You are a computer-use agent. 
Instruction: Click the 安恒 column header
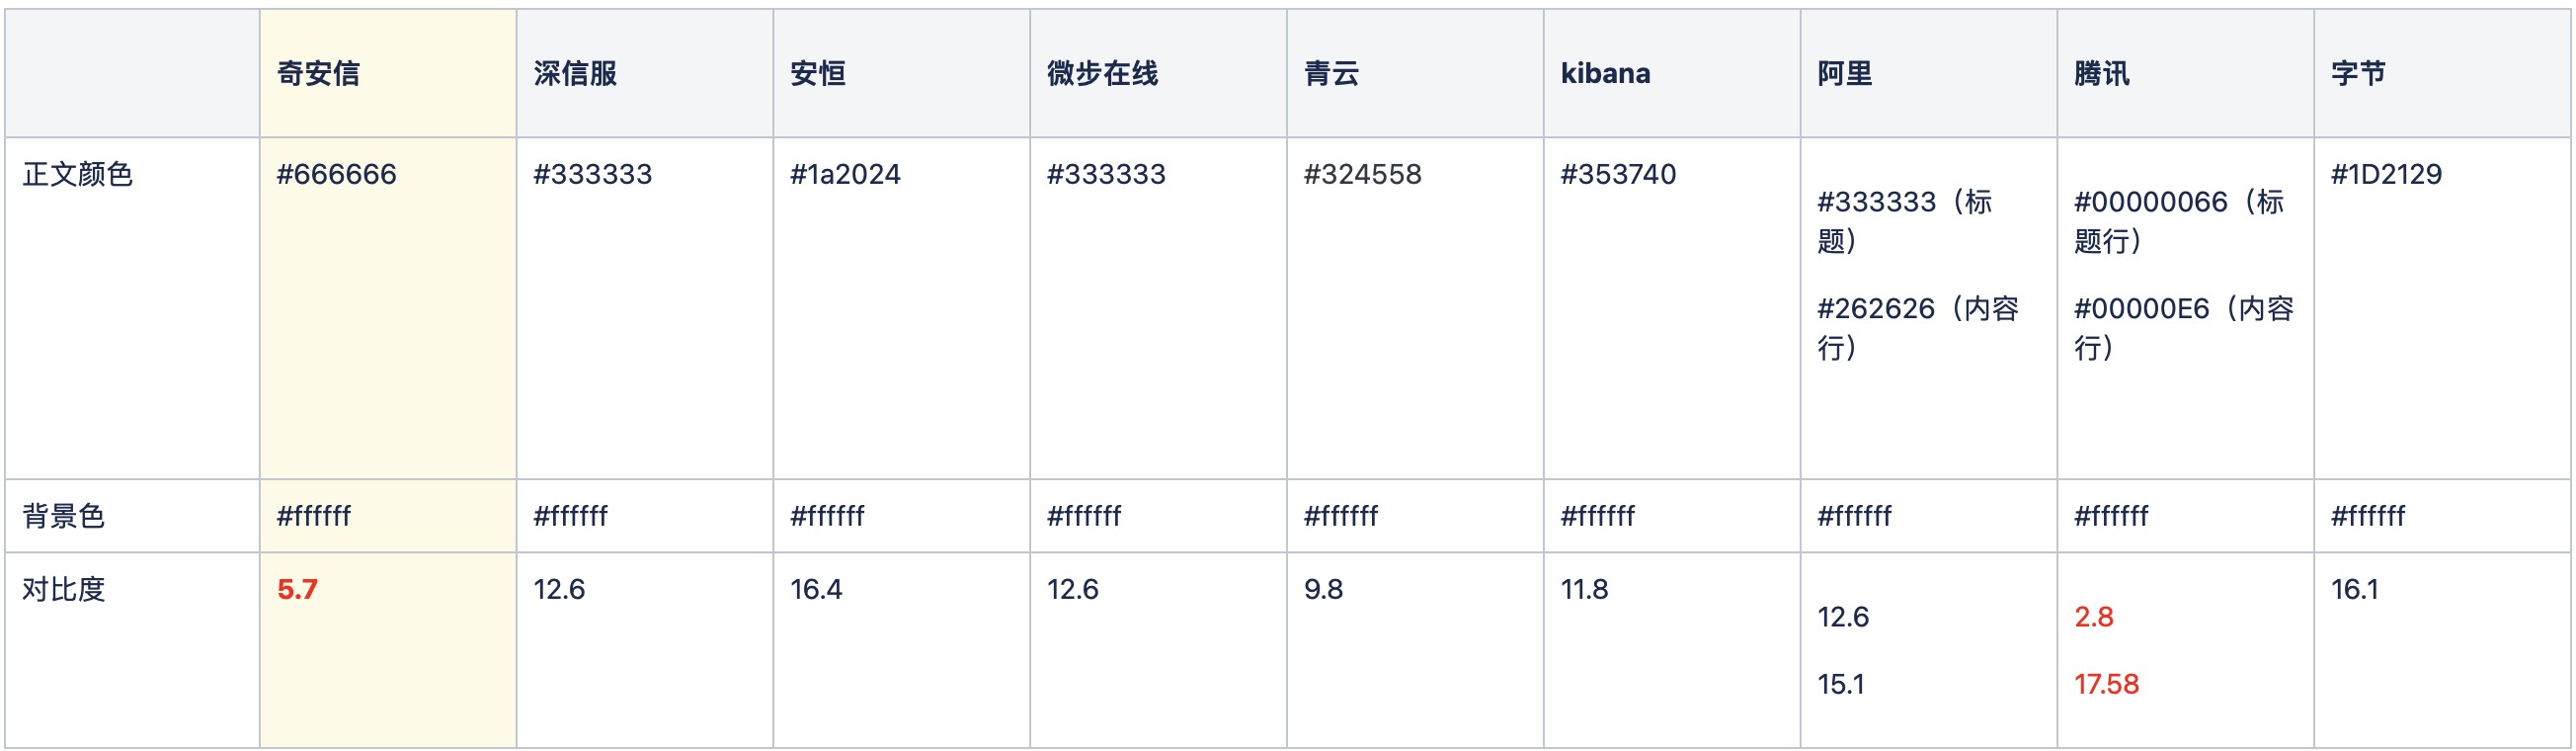(x=818, y=73)
